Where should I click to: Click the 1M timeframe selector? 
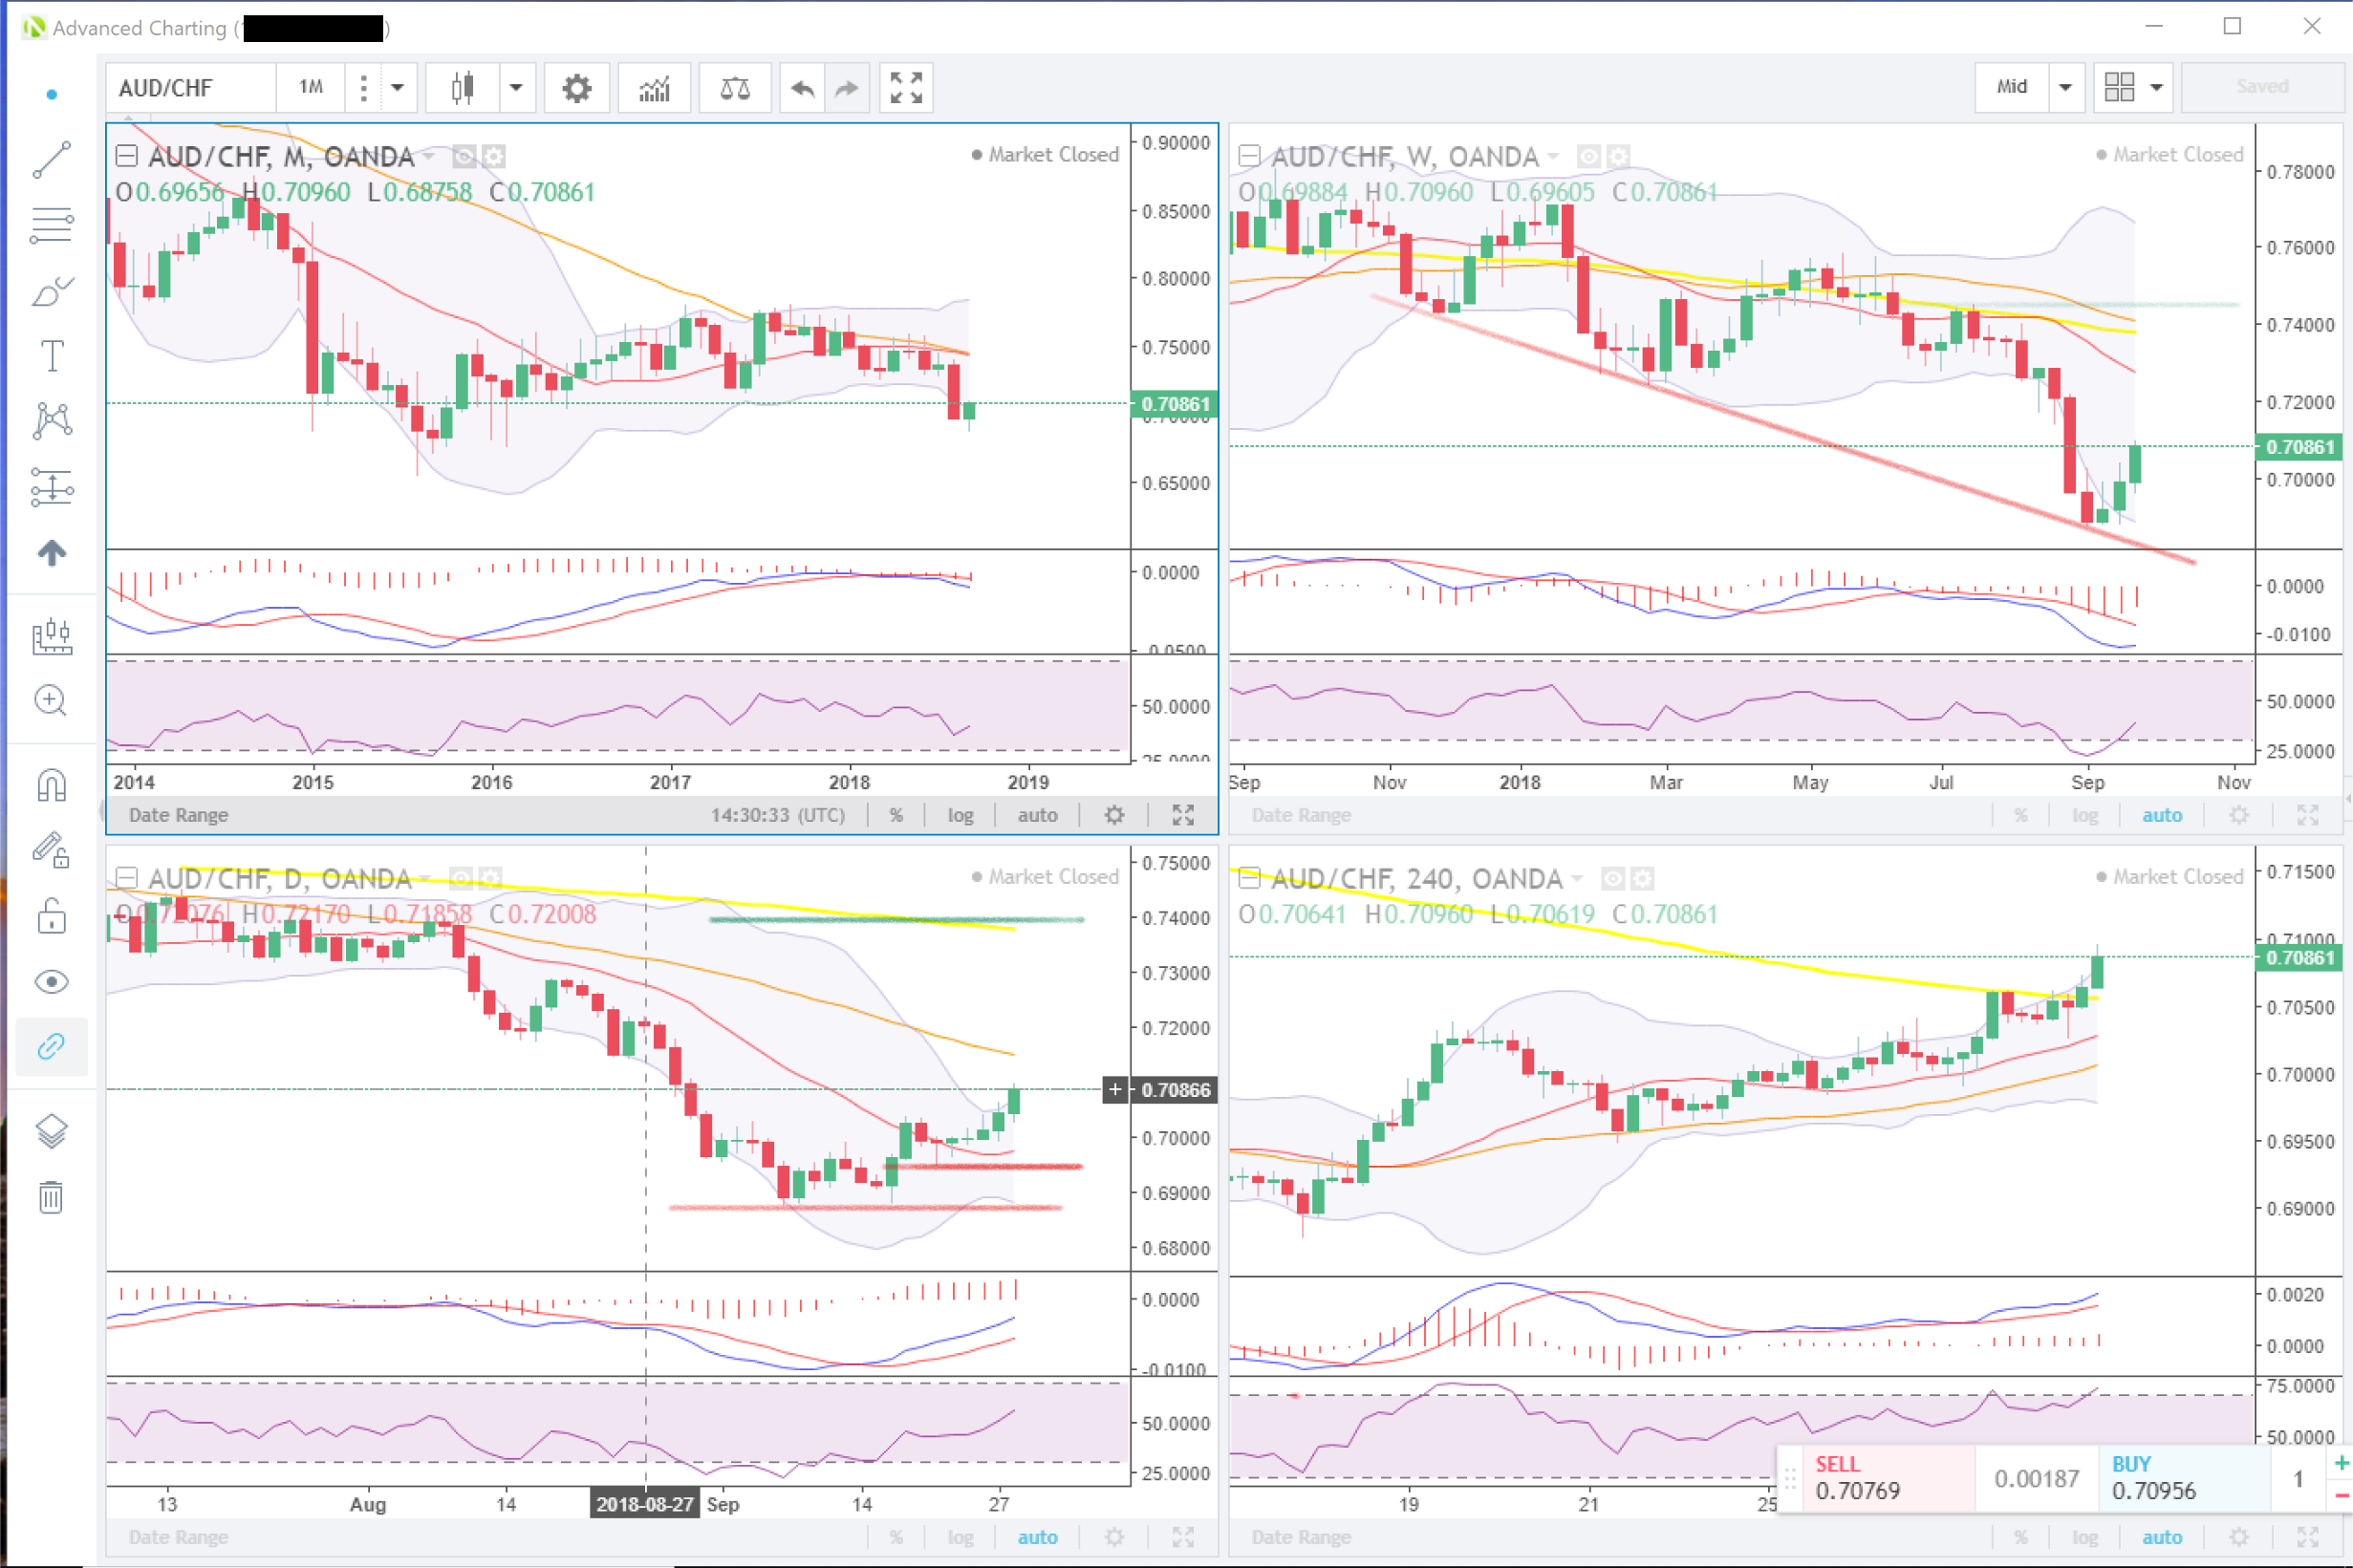coord(311,88)
